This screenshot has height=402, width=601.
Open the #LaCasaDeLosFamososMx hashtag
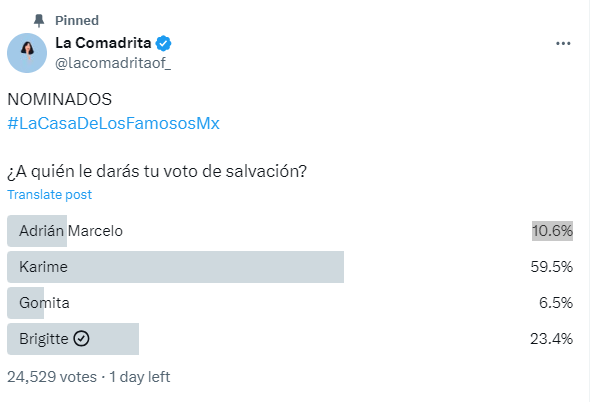[x=113, y=123]
